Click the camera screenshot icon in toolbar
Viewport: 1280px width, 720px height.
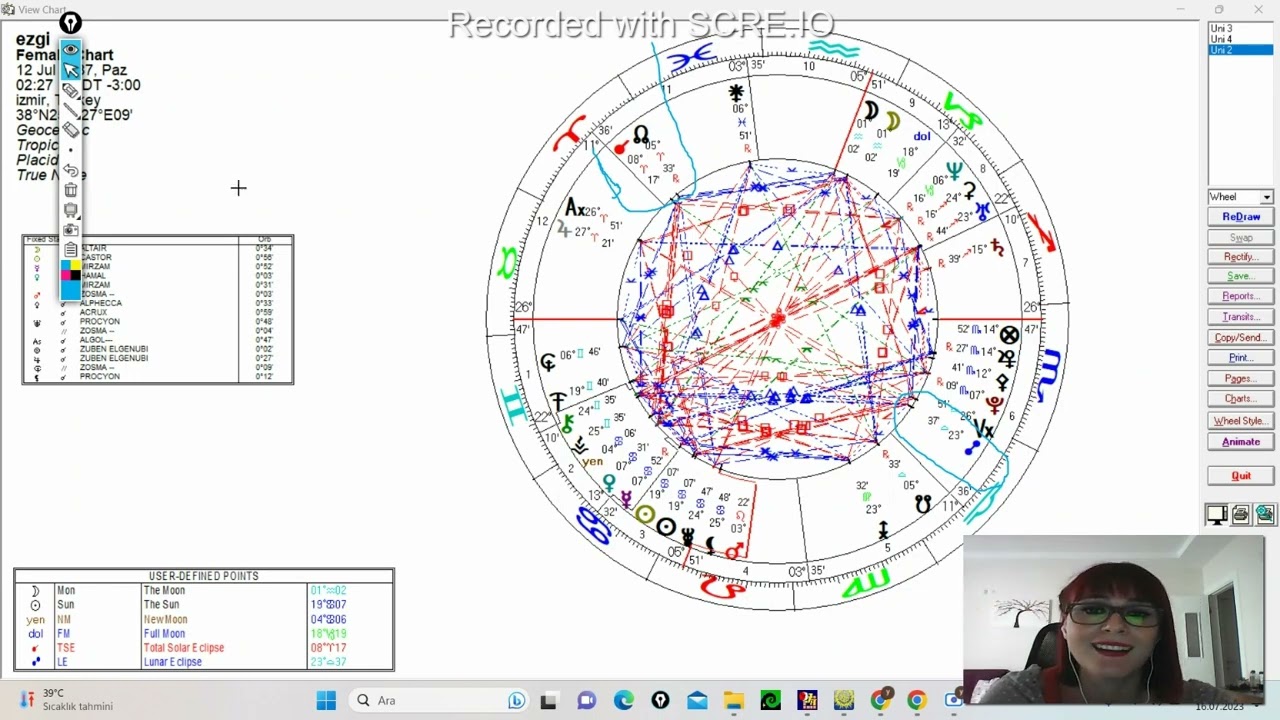pos(70,230)
